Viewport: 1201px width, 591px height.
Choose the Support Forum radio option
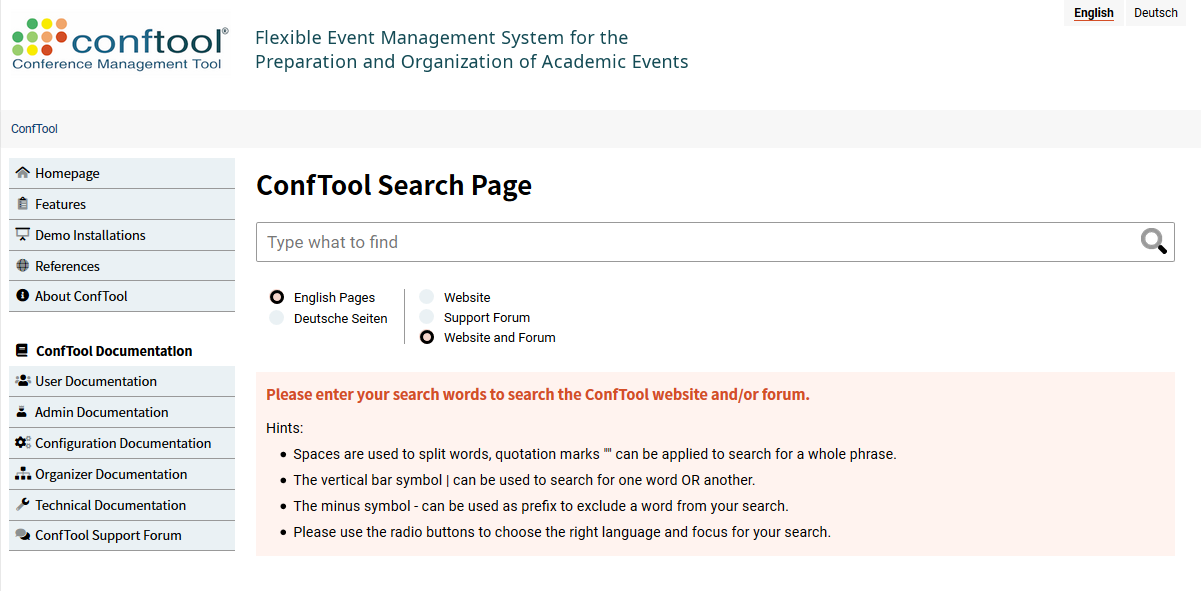pos(427,317)
